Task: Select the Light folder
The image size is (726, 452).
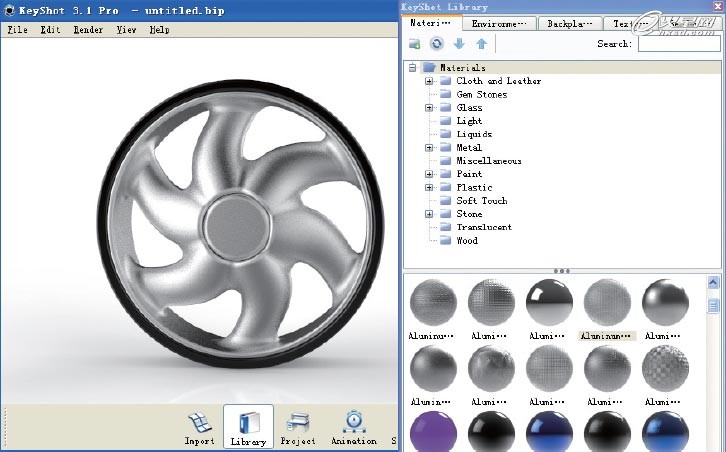Action: pos(469,121)
